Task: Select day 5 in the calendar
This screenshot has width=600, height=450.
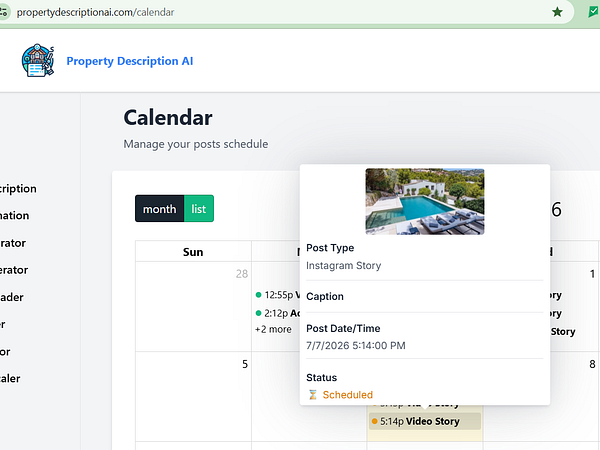Action: click(x=245, y=364)
